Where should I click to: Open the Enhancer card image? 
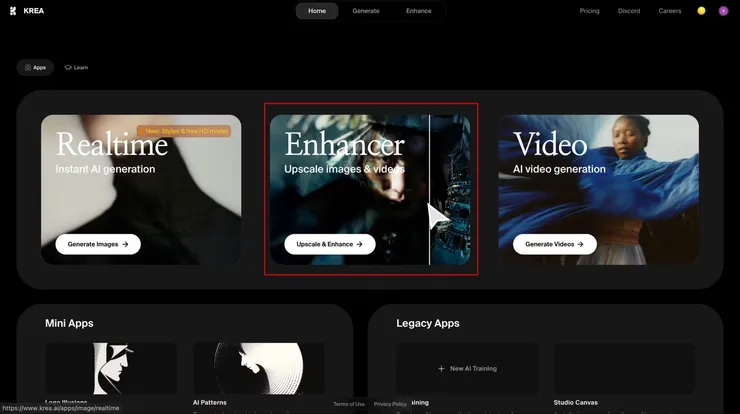pyautogui.click(x=370, y=189)
